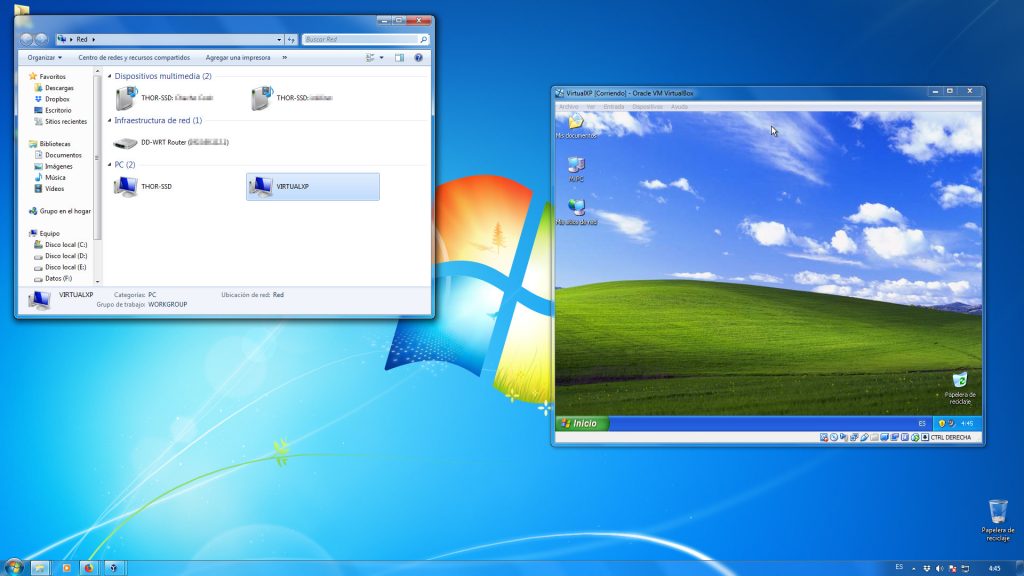Viewport: 1024px width, 576px height.
Task: Open Mis documentos on the XP desktop
Action: click(x=576, y=126)
